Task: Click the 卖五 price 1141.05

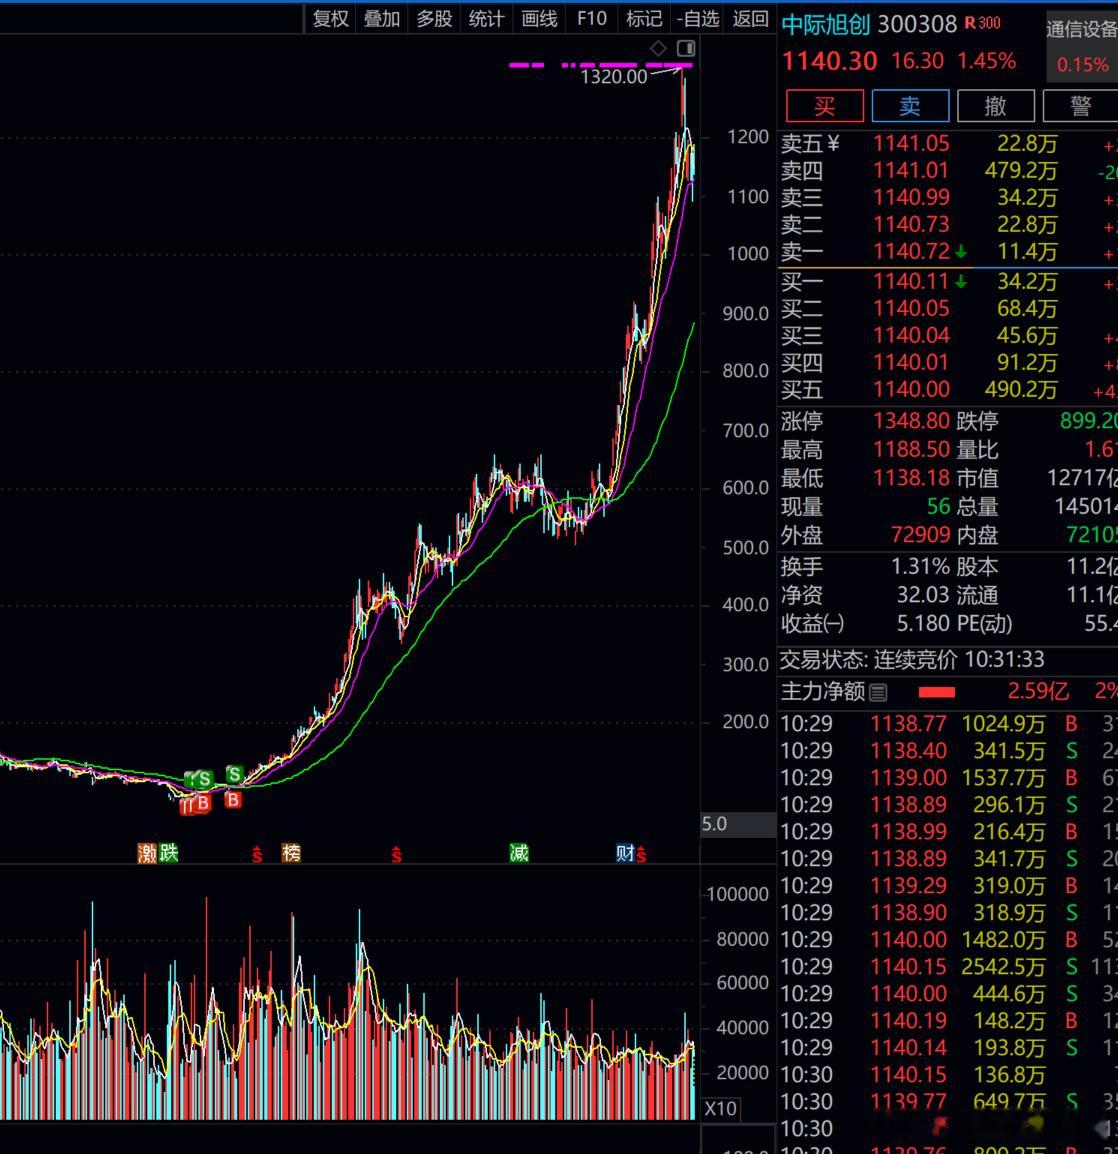Action: point(911,144)
